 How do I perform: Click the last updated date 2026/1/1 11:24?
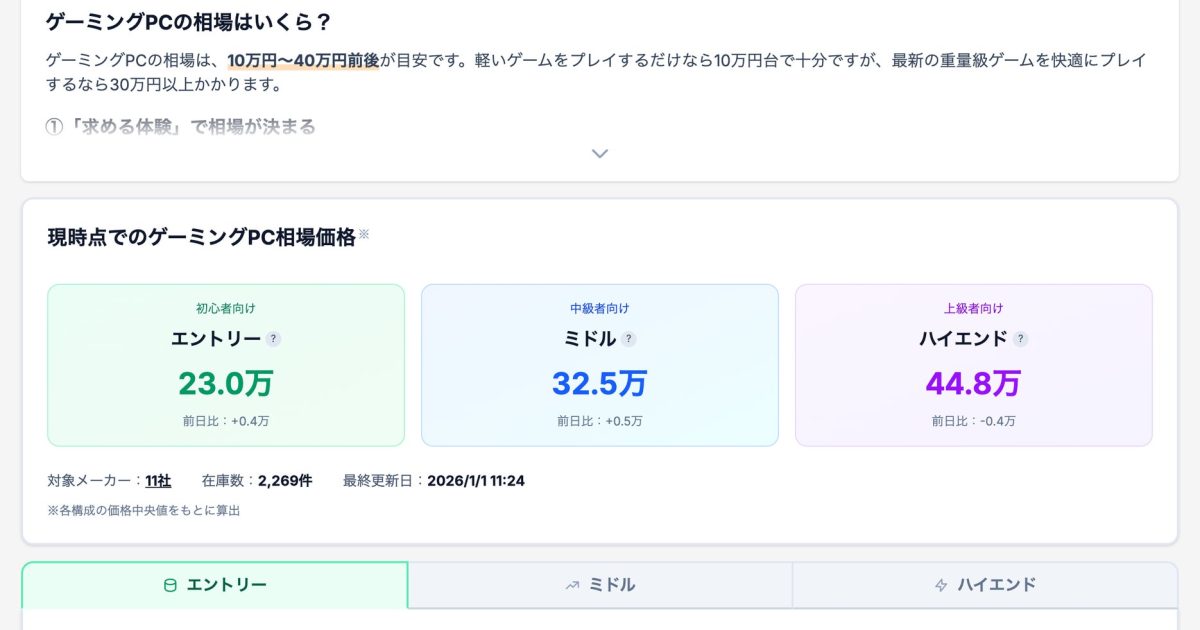tap(476, 481)
